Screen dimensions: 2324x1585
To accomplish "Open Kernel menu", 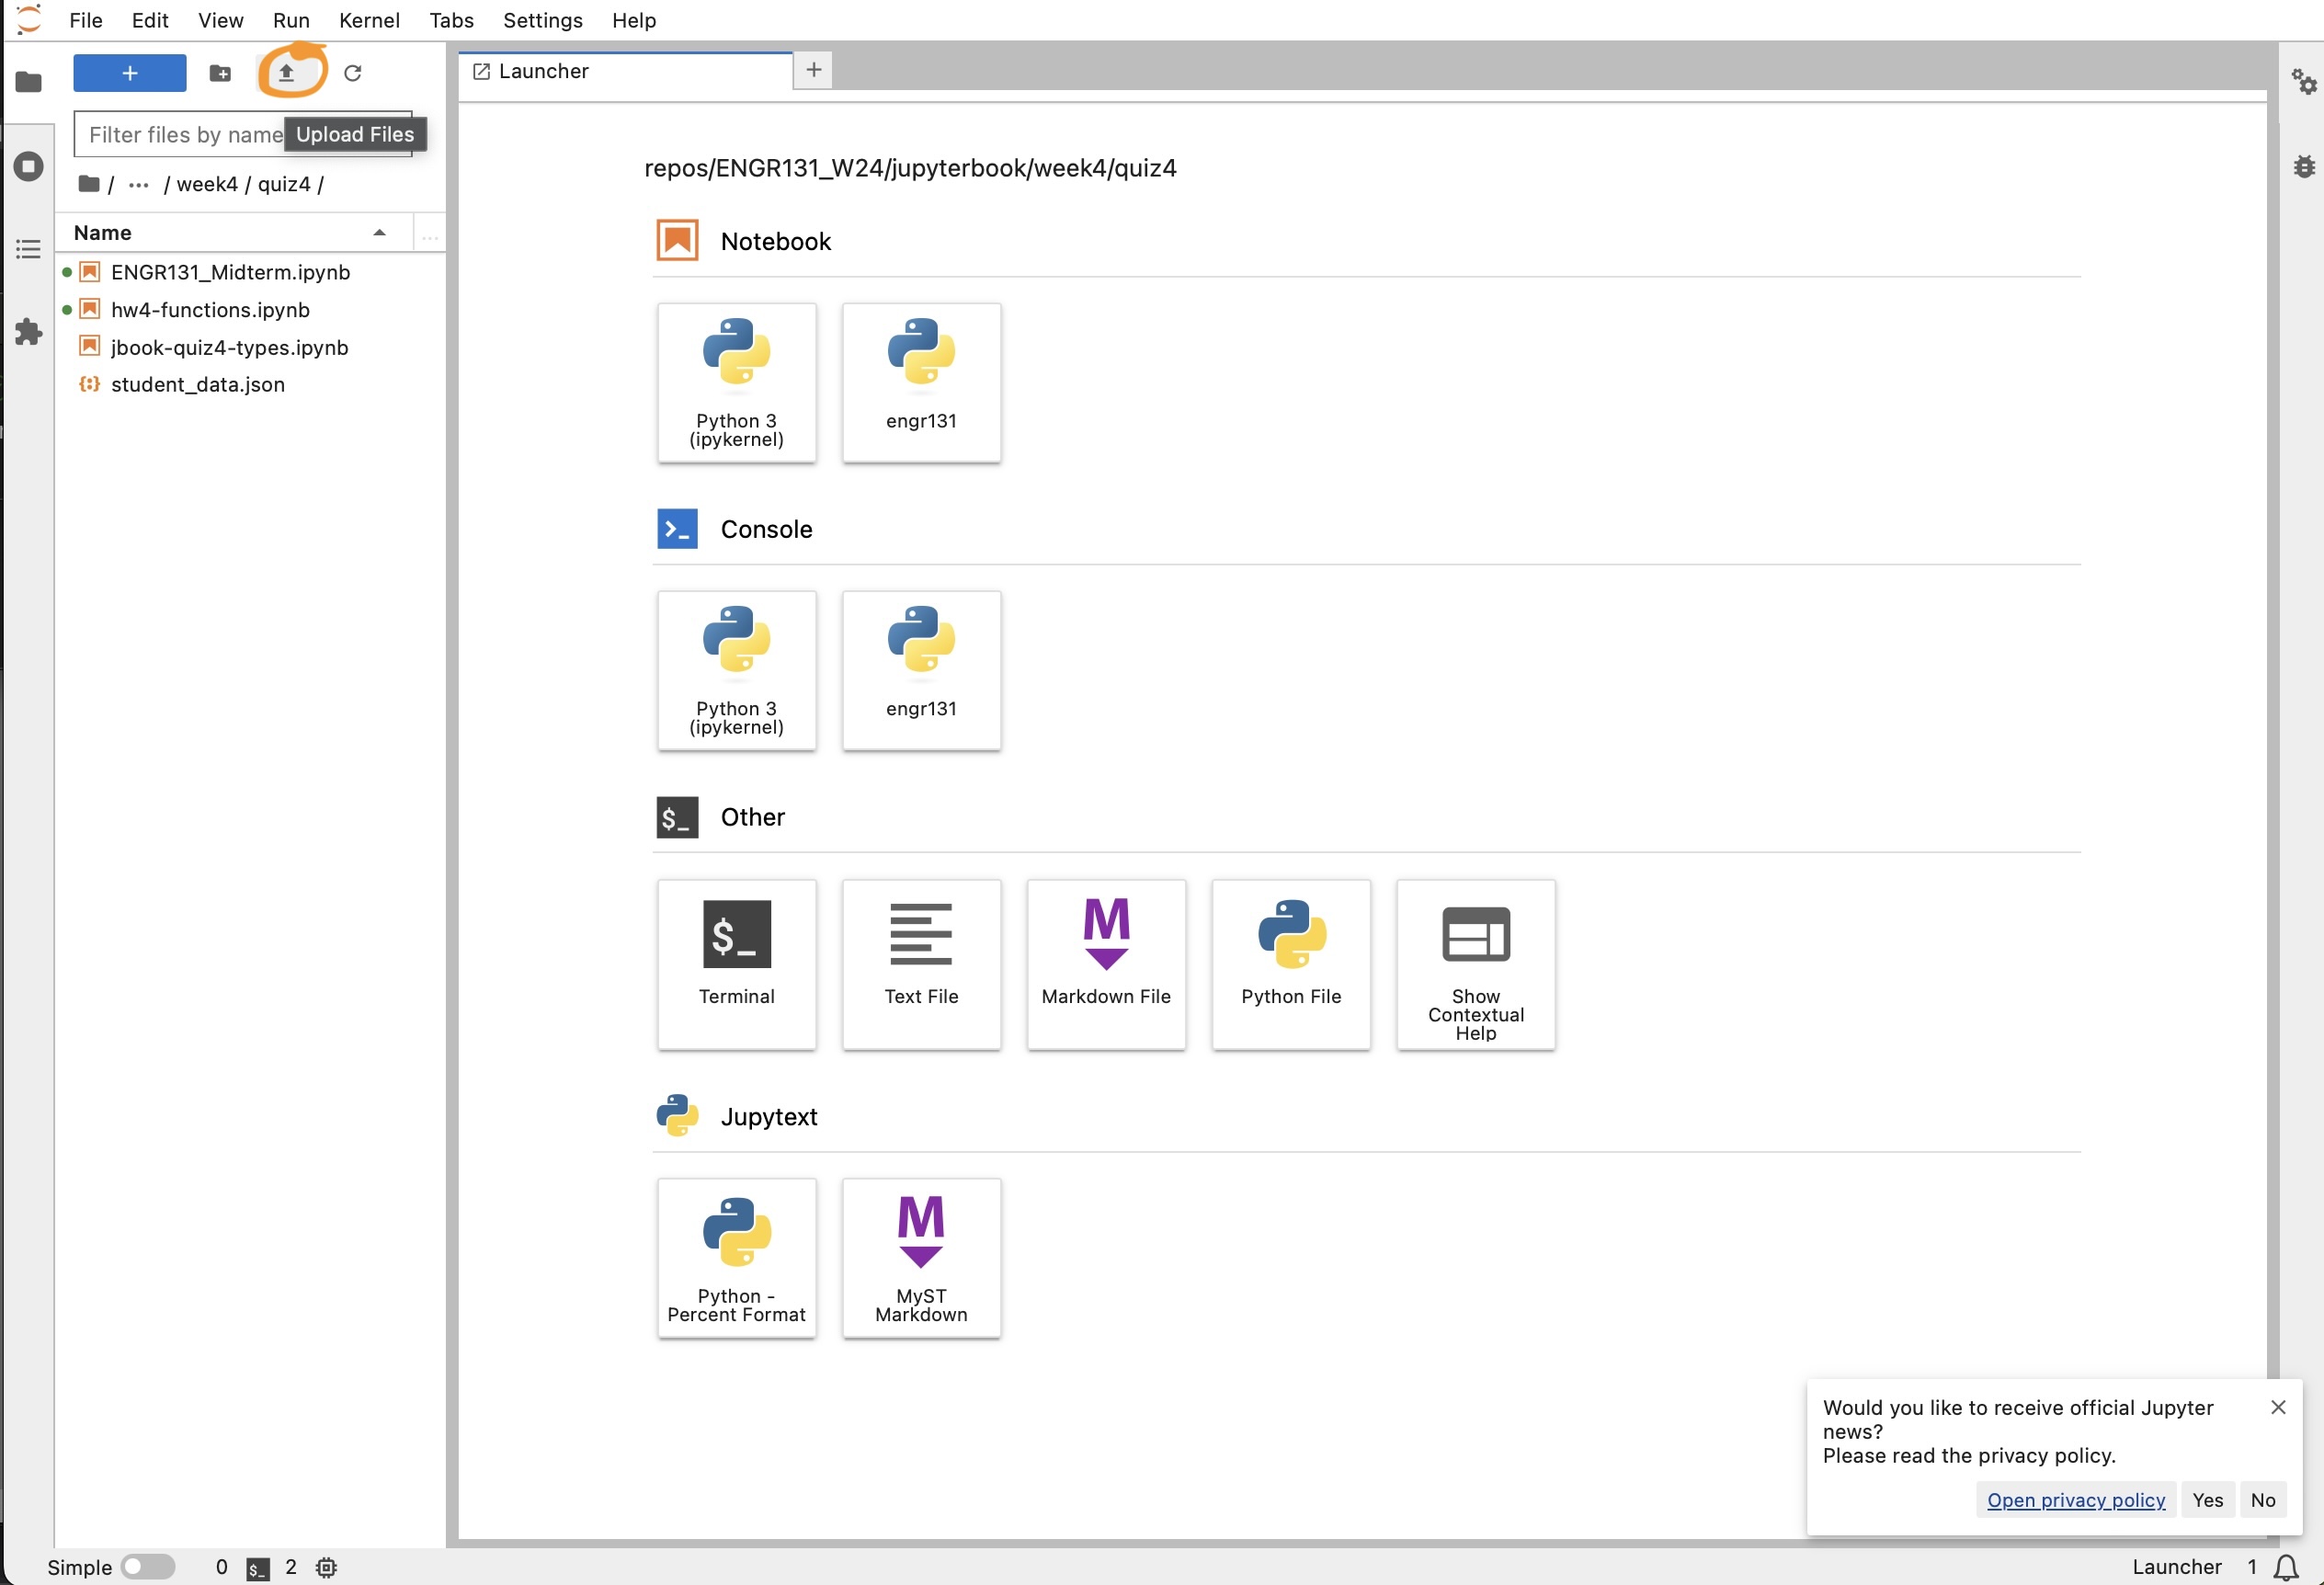I will [369, 20].
